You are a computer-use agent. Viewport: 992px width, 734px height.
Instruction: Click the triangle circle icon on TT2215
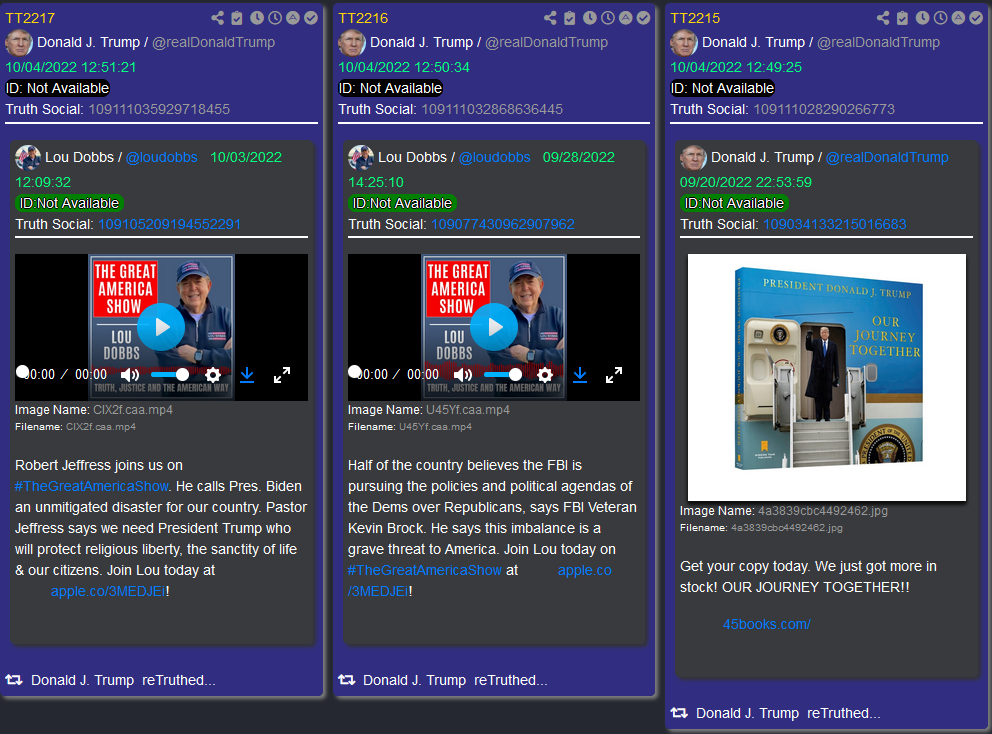(x=958, y=18)
